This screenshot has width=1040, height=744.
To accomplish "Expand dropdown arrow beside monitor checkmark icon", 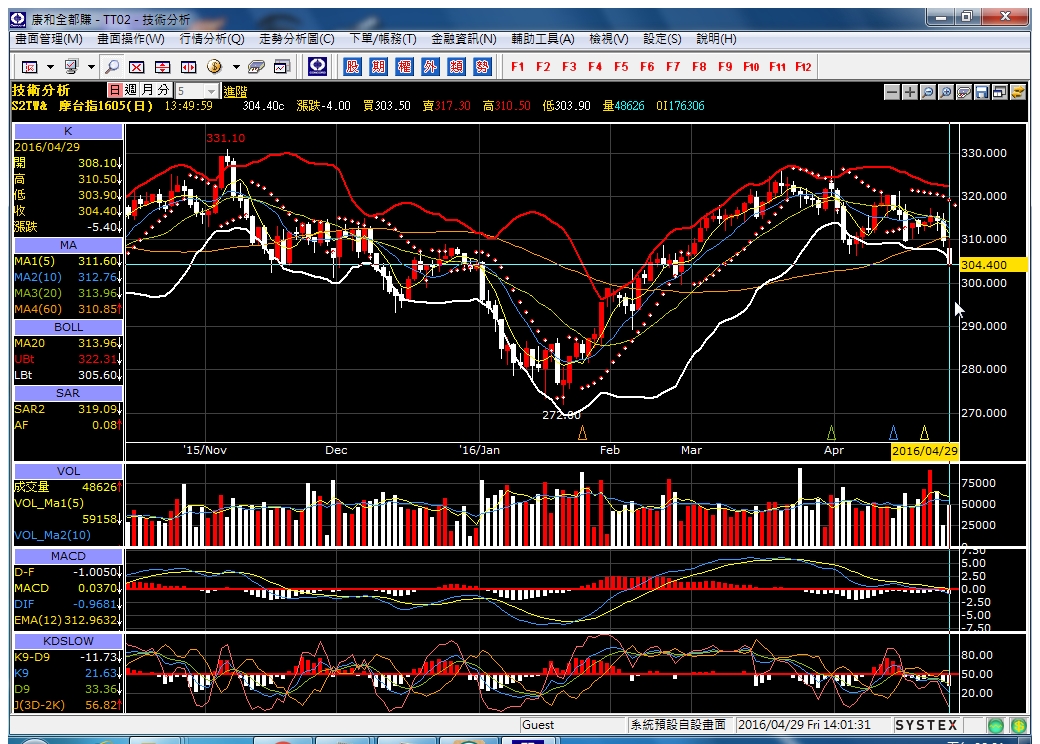I will 91,67.
